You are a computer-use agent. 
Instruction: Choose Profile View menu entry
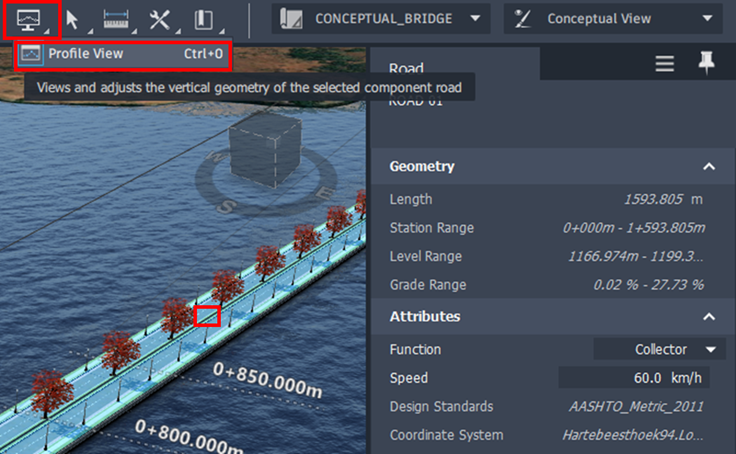click(x=123, y=54)
